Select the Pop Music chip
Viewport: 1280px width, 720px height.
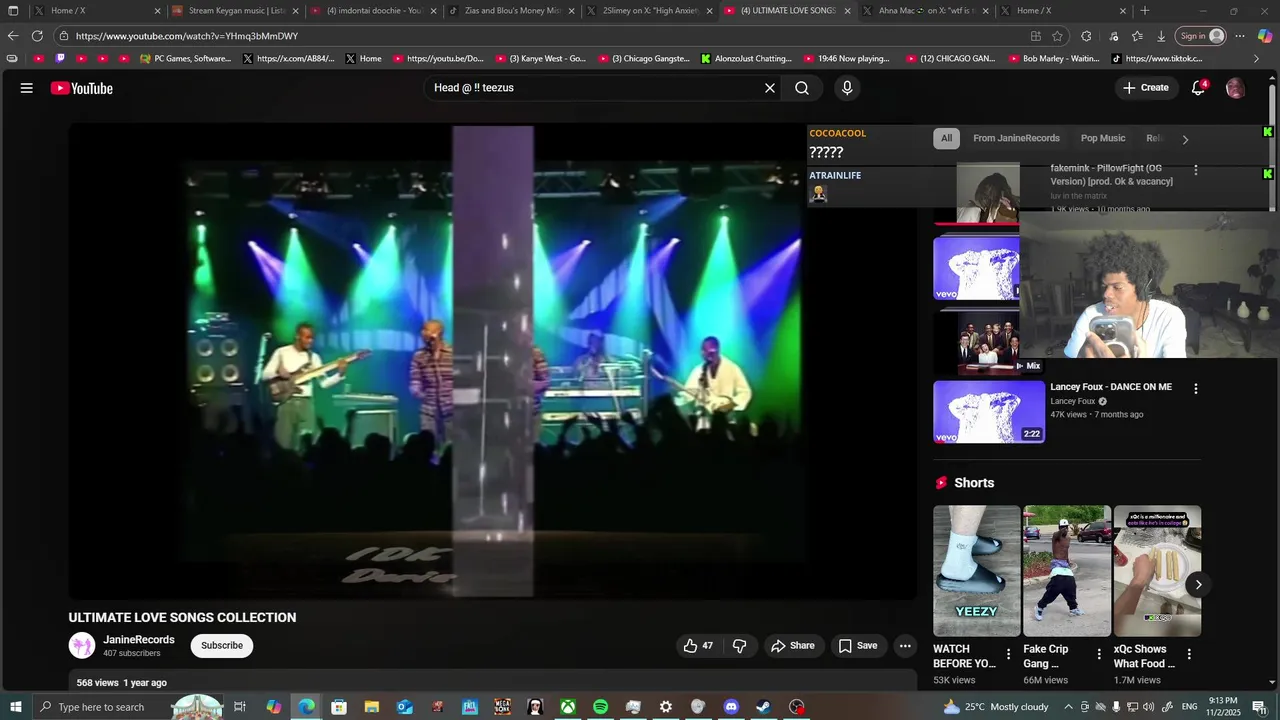click(x=1103, y=138)
